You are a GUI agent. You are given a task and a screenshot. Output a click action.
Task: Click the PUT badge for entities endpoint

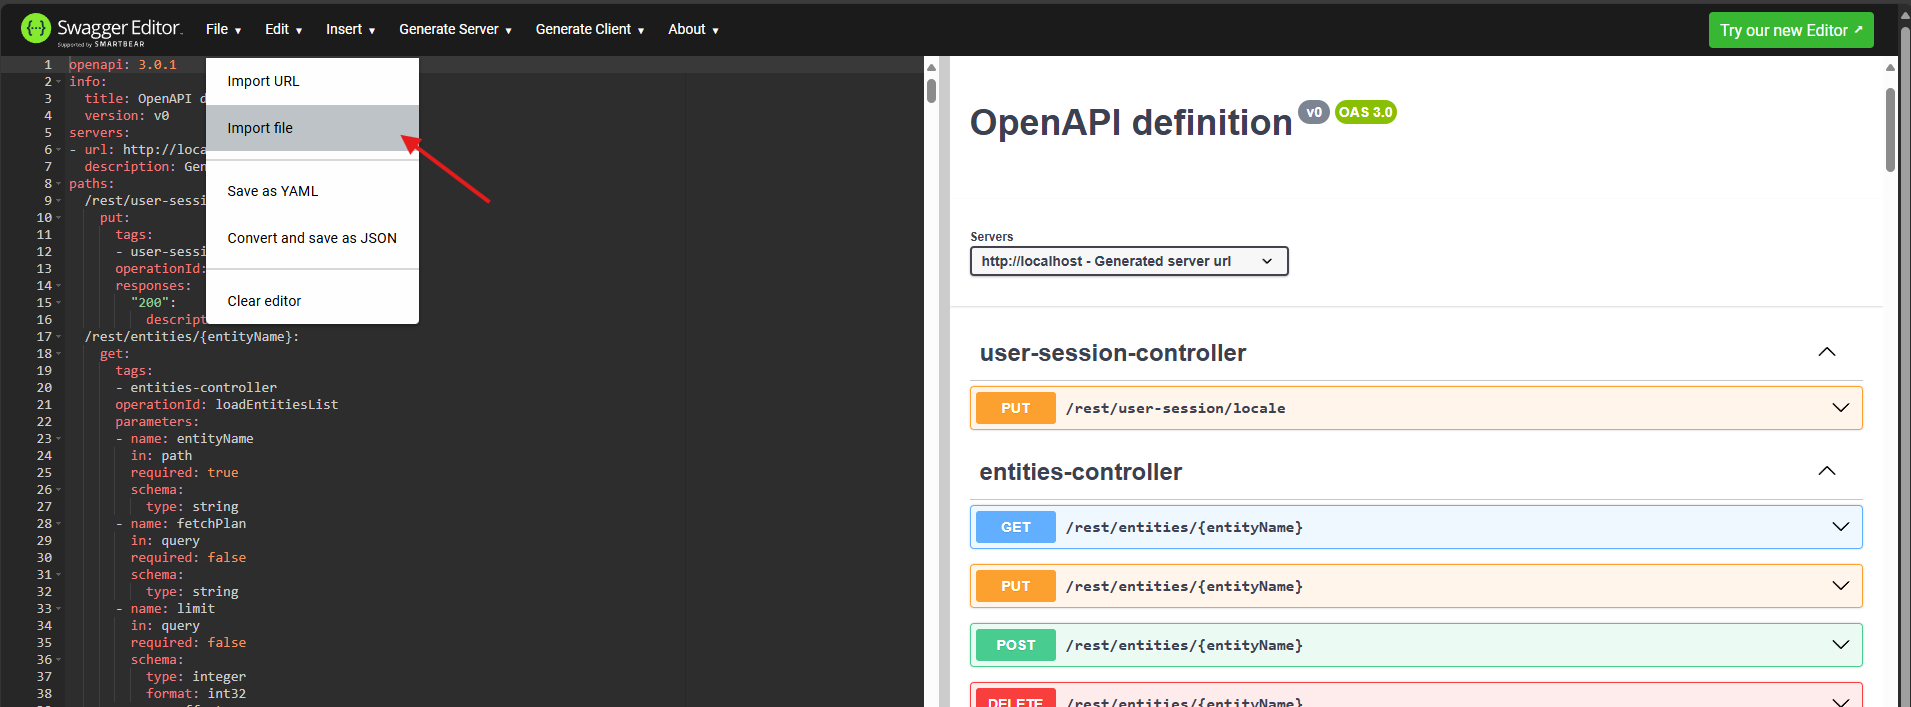click(x=1015, y=586)
